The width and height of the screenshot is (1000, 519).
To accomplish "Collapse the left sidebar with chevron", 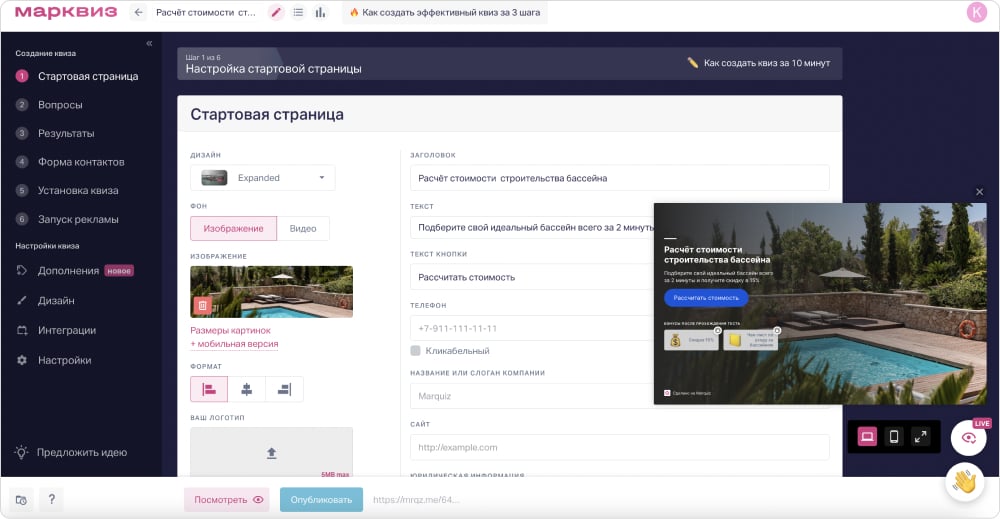I will [x=149, y=43].
